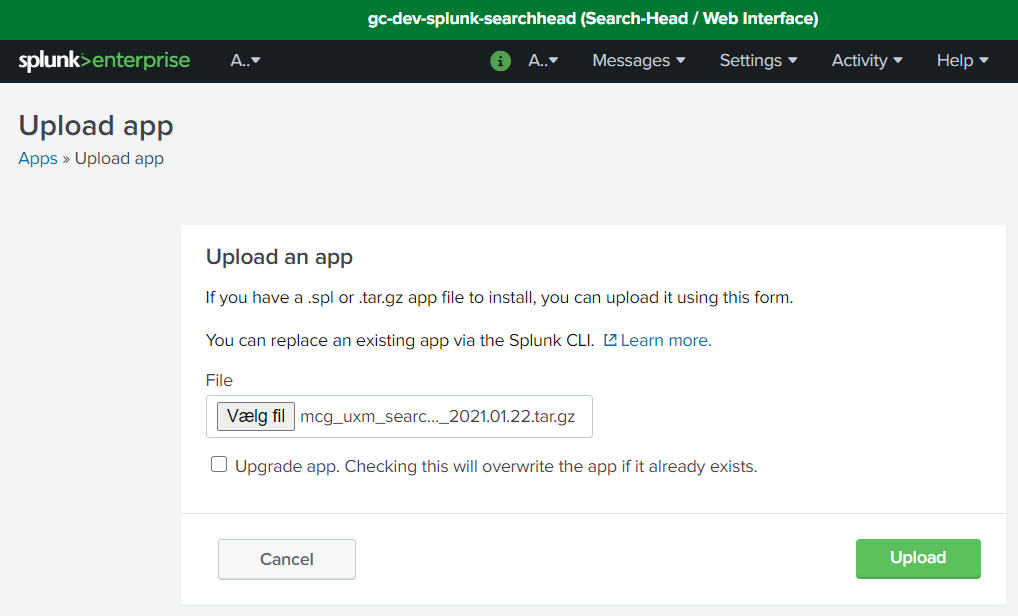The image size is (1018, 616).
Task: Open the Help menu
Action: tap(962, 61)
